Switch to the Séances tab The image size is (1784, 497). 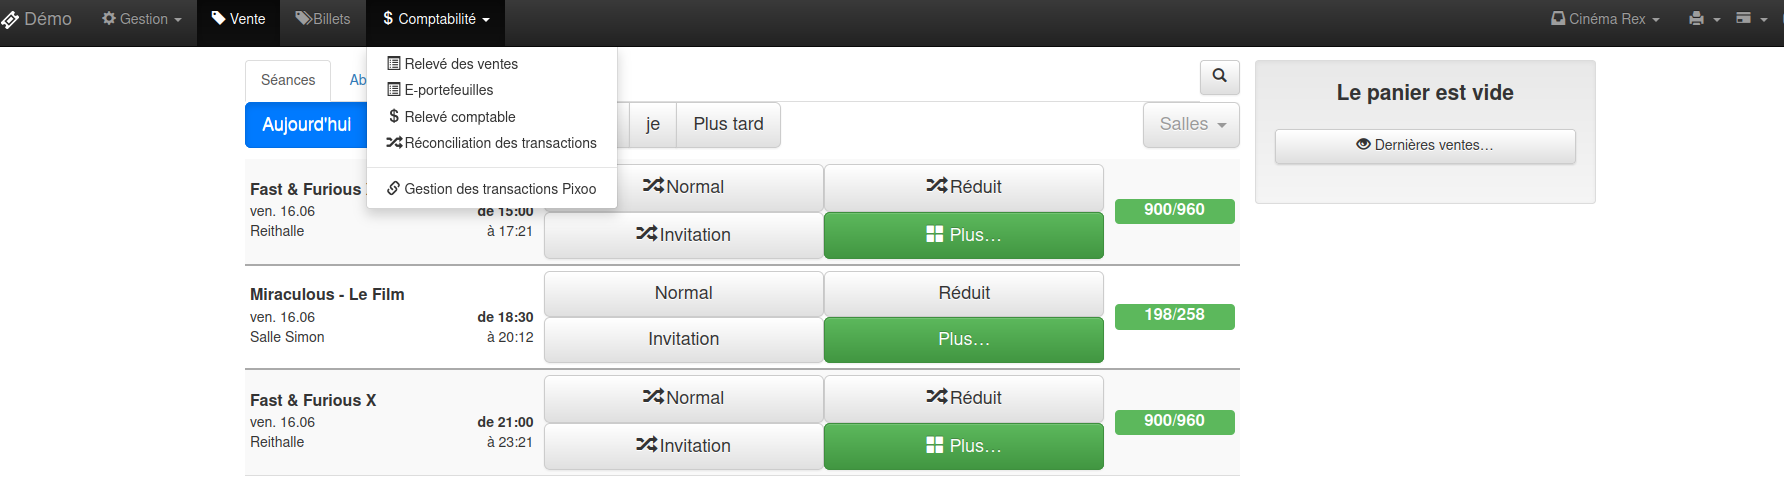pyautogui.click(x=288, y=80)
